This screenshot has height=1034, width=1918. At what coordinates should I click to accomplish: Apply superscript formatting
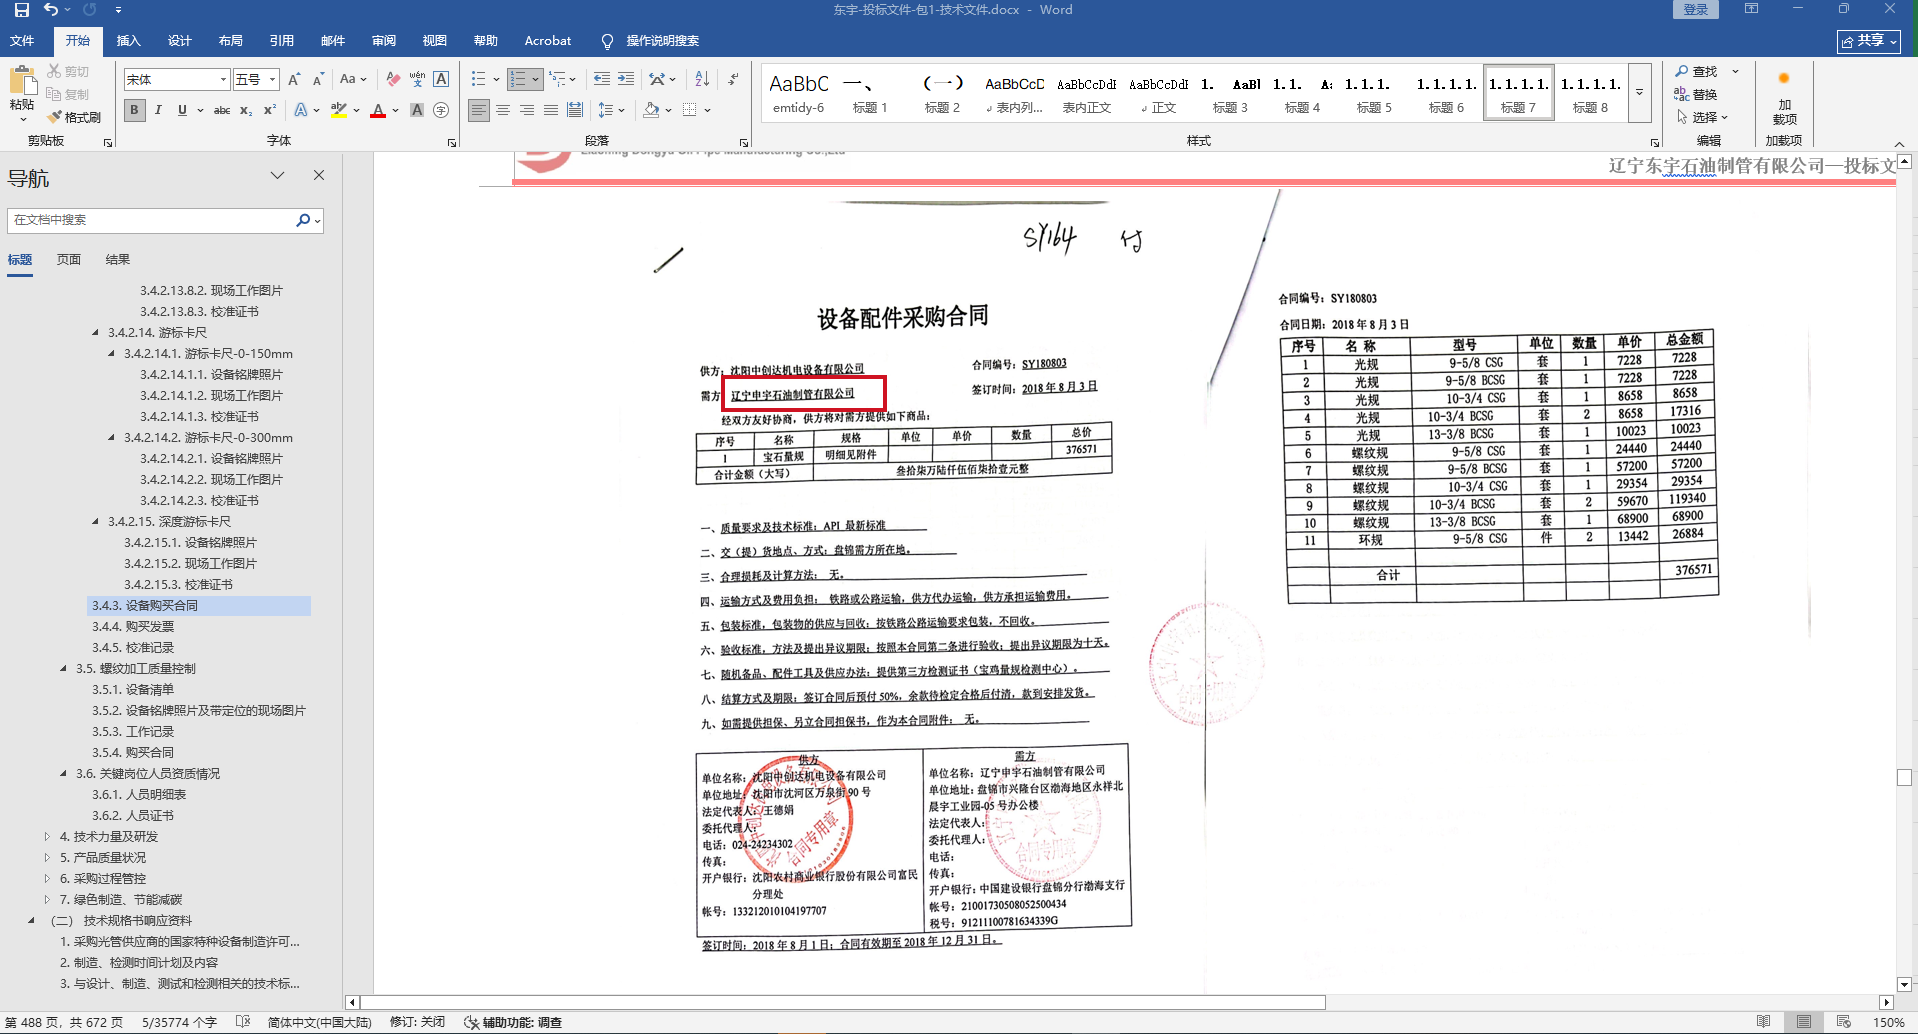pyautogui.click(x=270, y=110)
